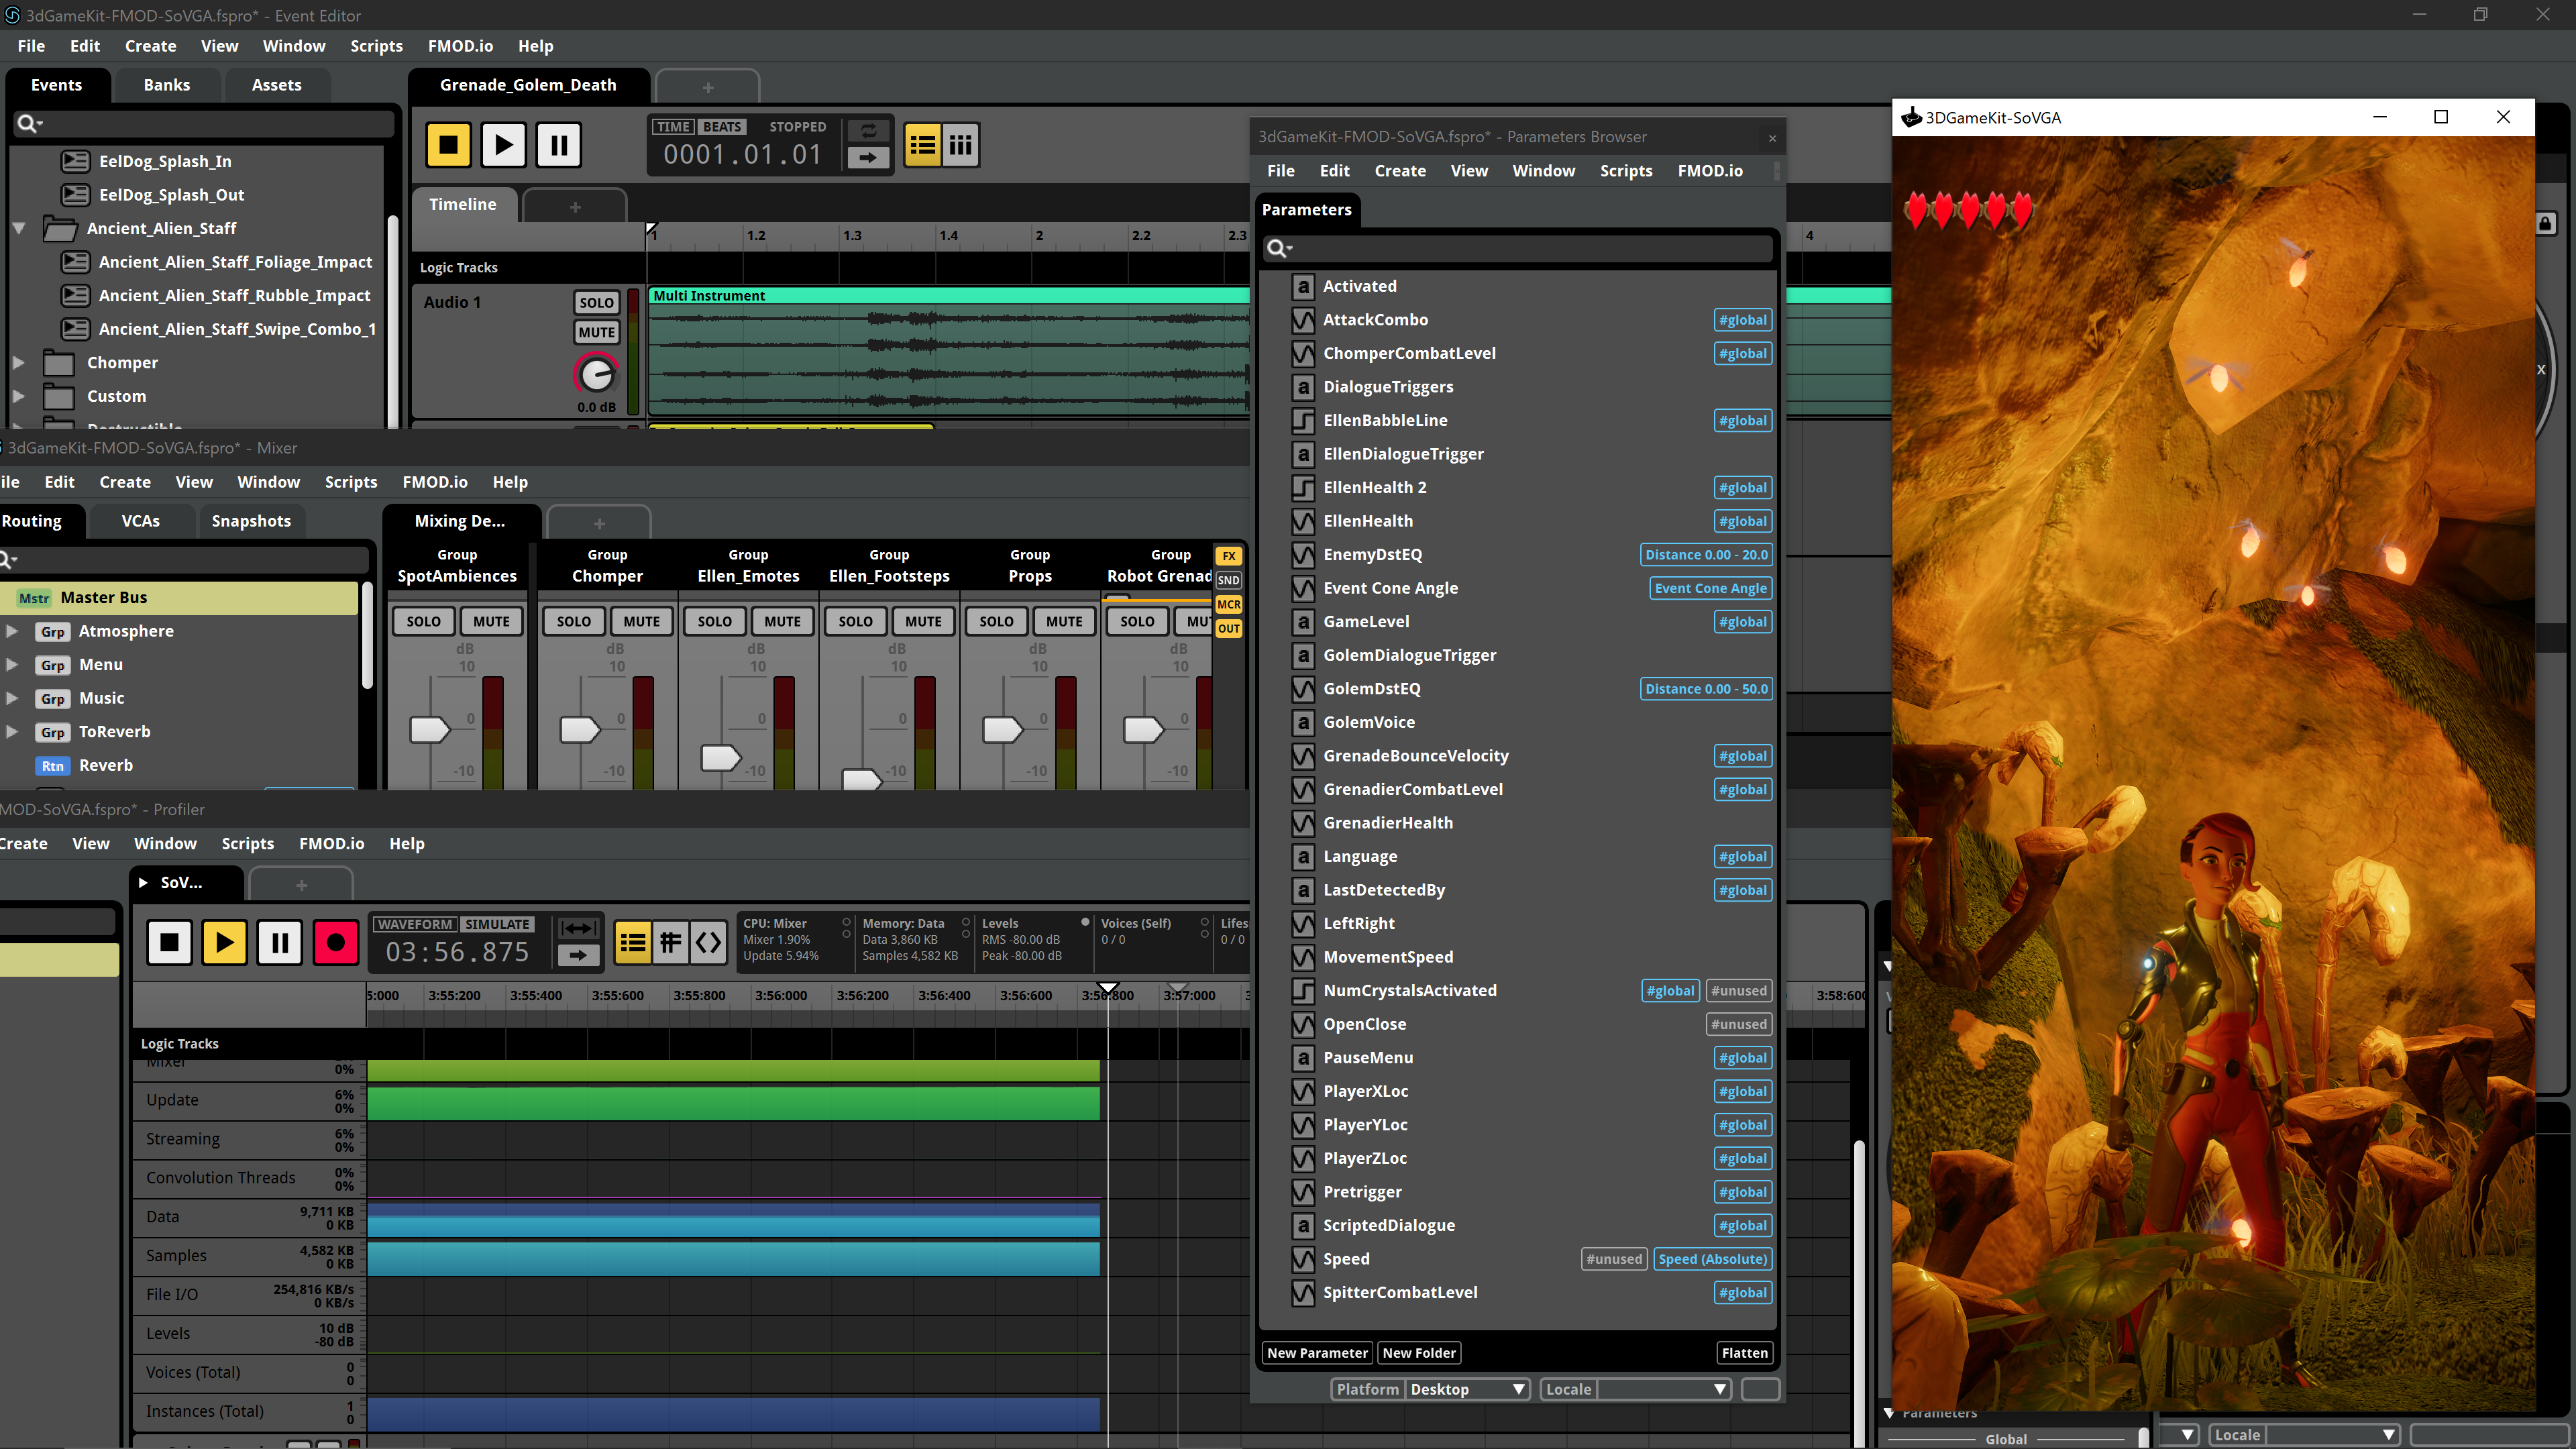Pause the Profiler session
The width and height of the screenshot is (2576, 1449).
coord(280,942)
